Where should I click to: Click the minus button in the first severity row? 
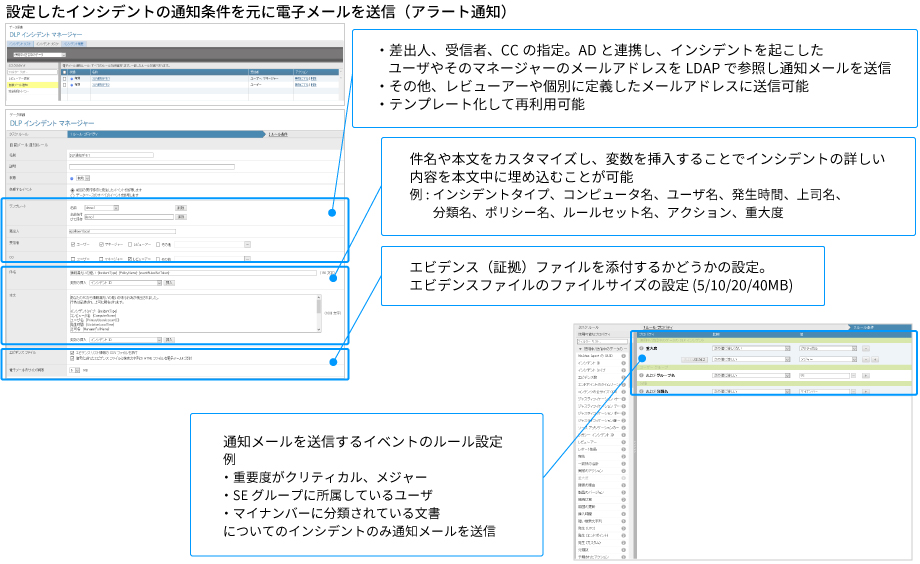865,348
